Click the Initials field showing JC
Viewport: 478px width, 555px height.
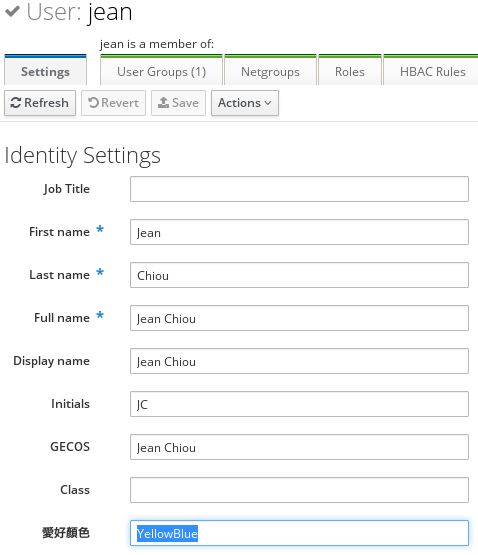click(299, 404)
